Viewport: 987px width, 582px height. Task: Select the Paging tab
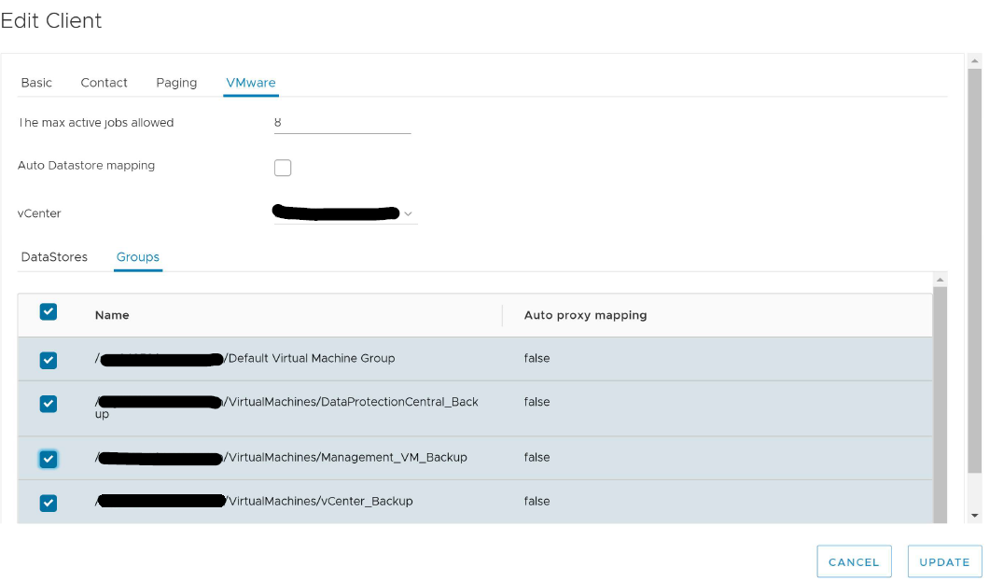[176, 83]
